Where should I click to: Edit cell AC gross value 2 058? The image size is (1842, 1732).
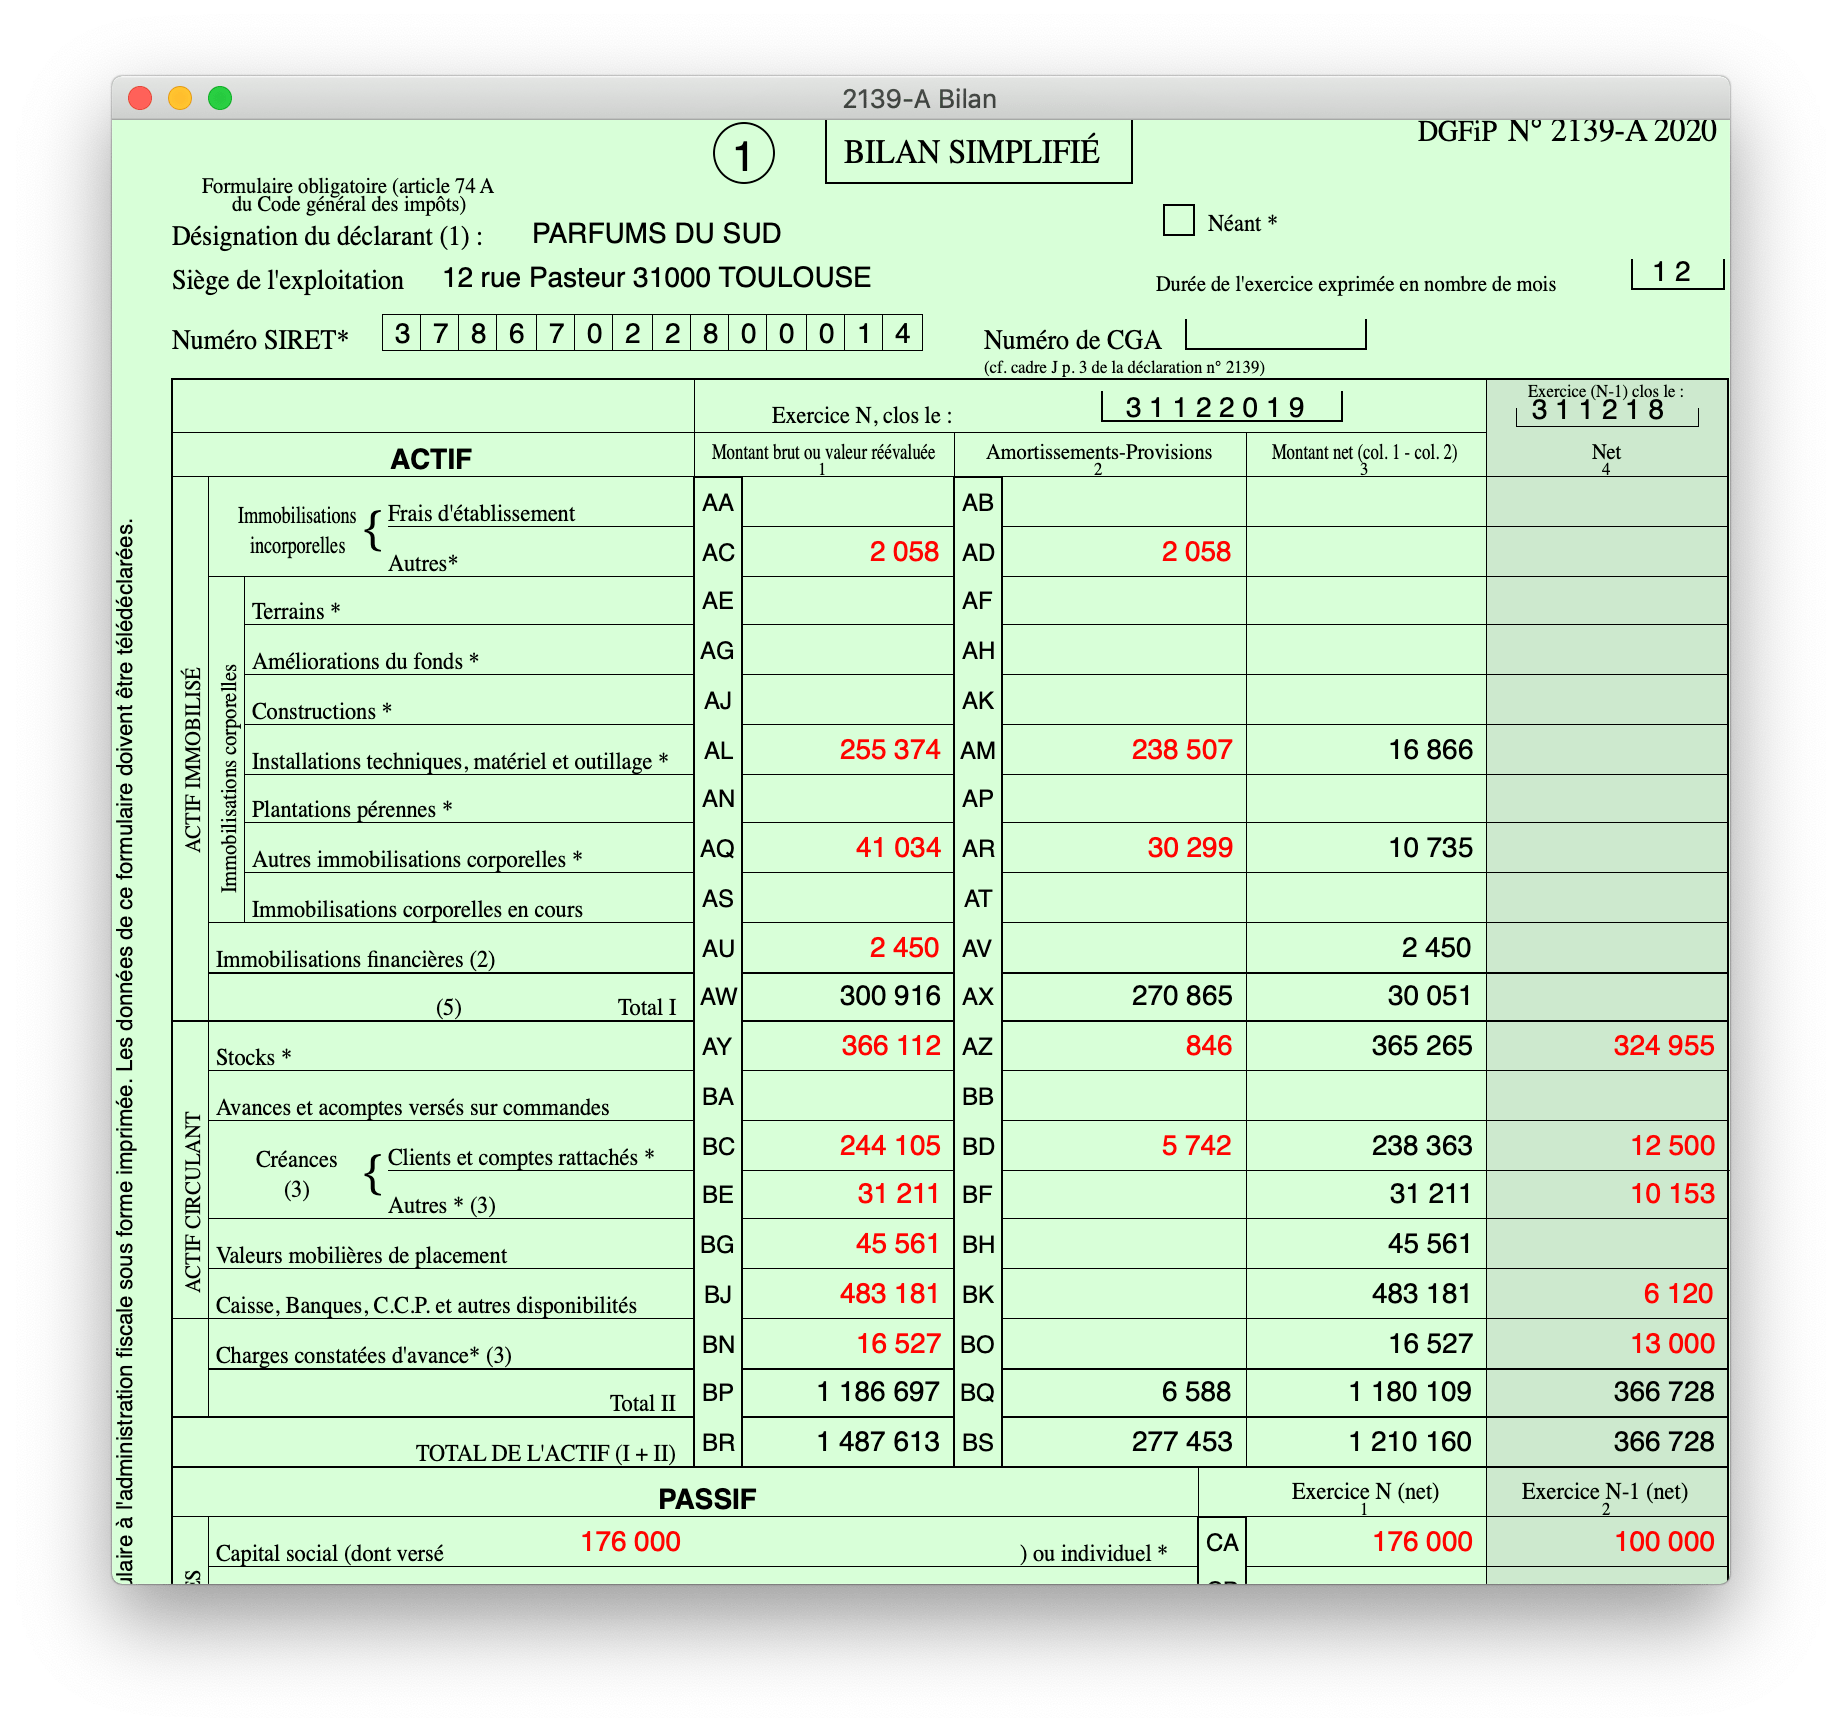pos(848,551)
